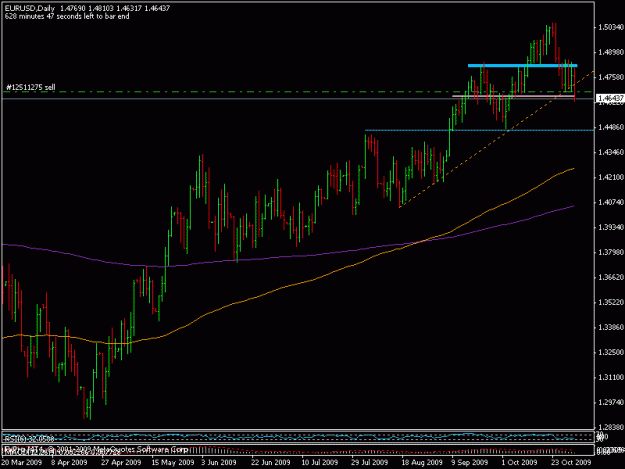625x469 pixels.
Task: Click the current price box 1.46437
Action: pyautogui.click(x=610, y=98)
